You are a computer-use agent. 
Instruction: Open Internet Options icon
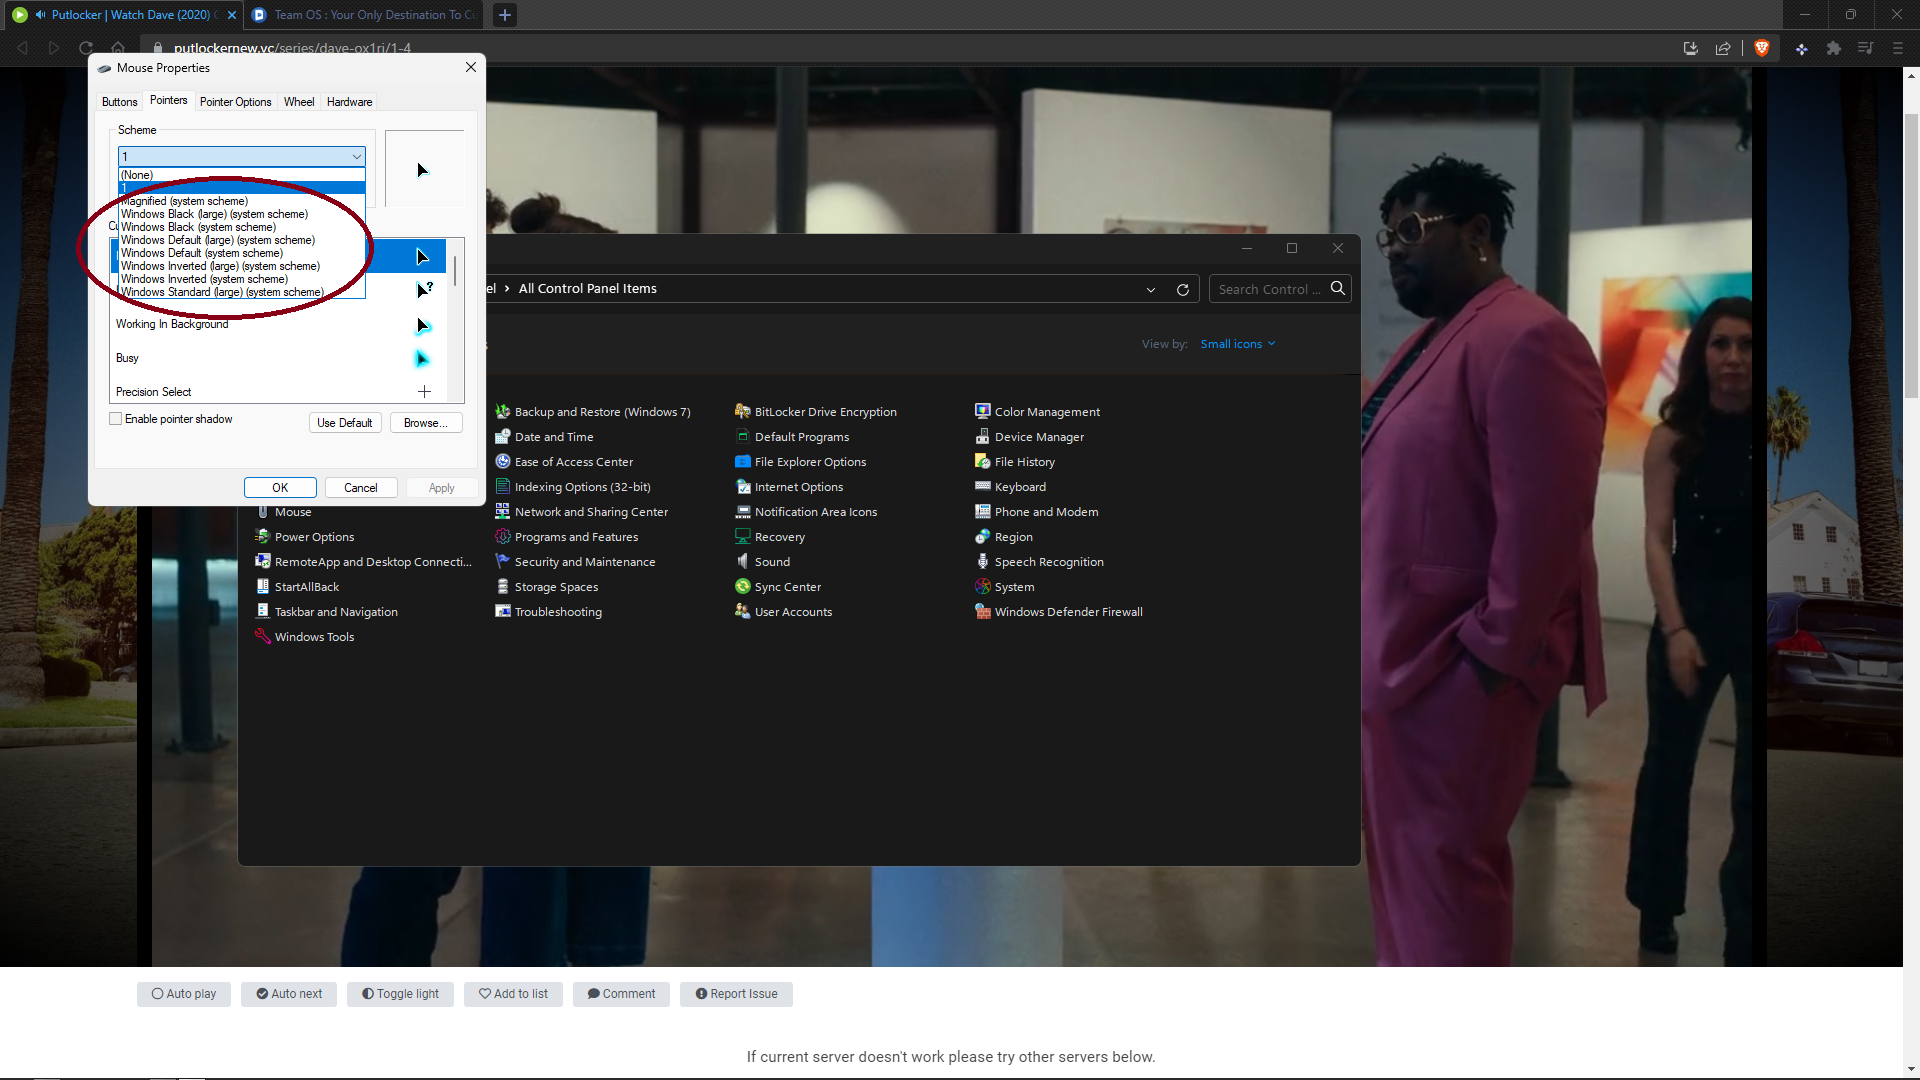coord(743,486)
